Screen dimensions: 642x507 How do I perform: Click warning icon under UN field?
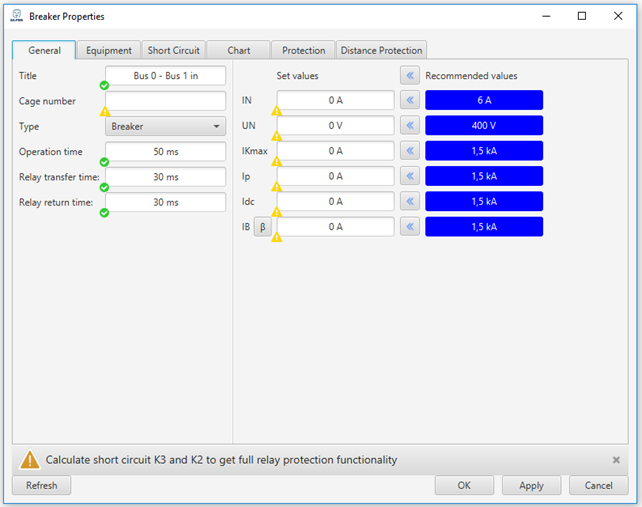277,136
